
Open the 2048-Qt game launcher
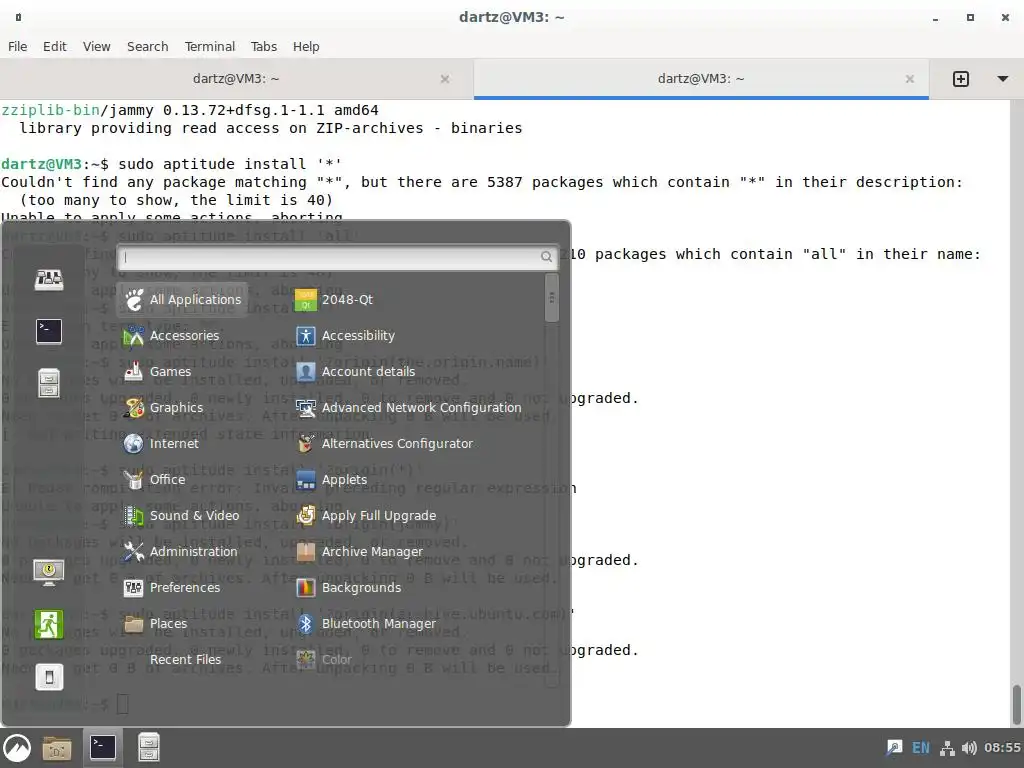click(x=334, y=300)
